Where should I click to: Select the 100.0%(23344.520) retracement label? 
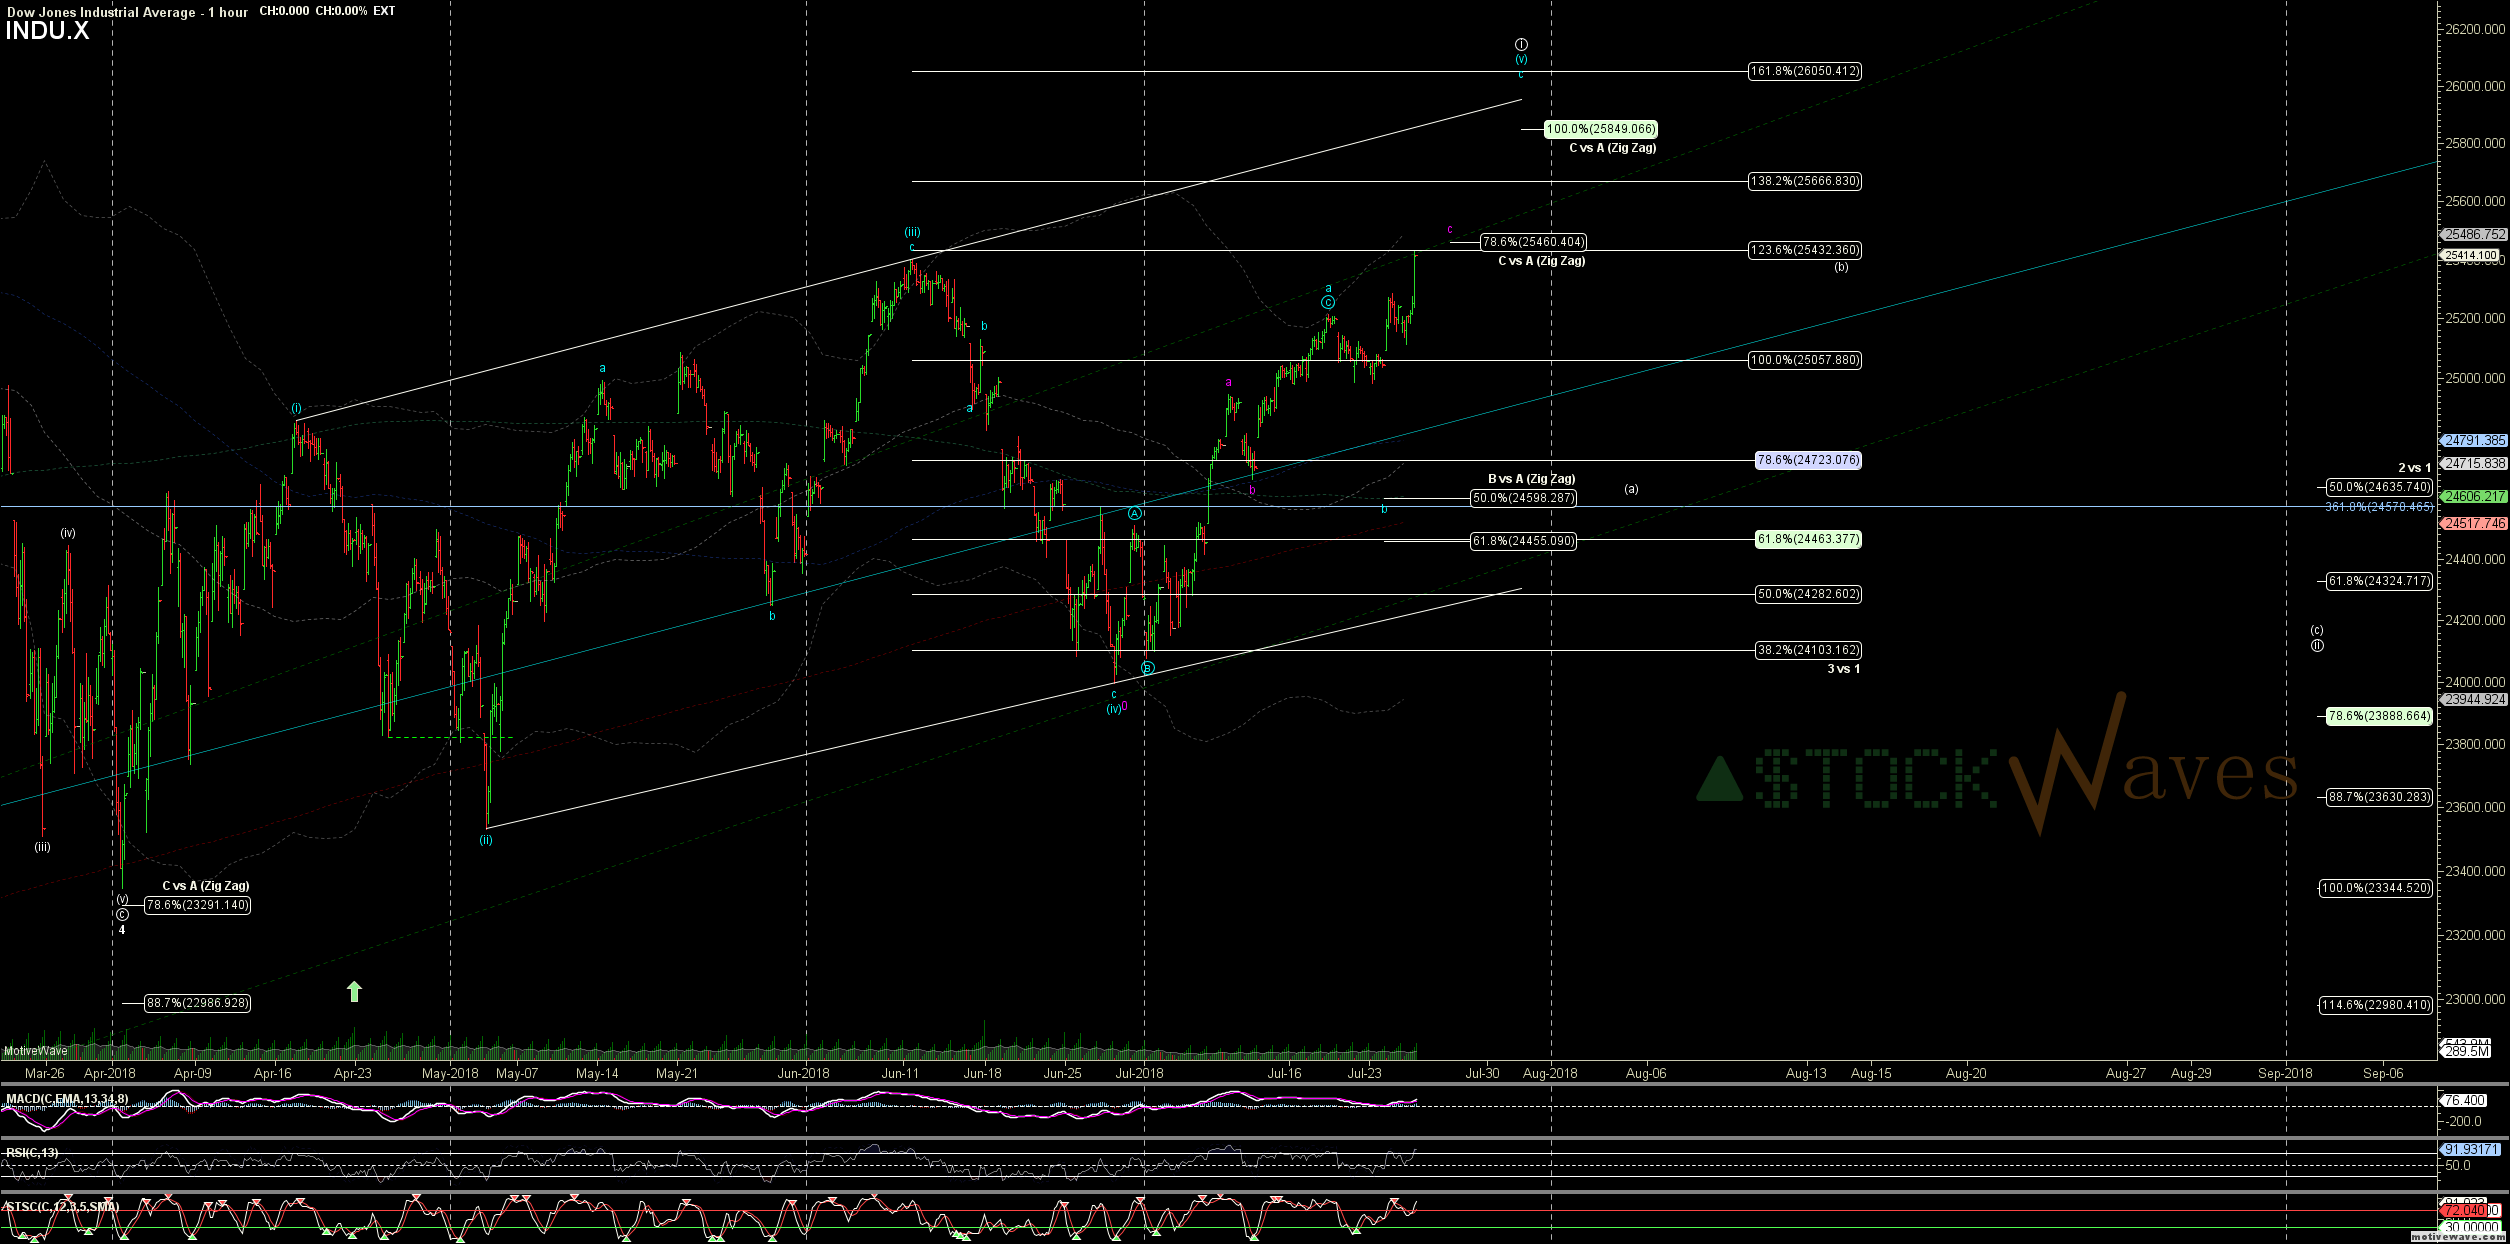pos(2375,888)
